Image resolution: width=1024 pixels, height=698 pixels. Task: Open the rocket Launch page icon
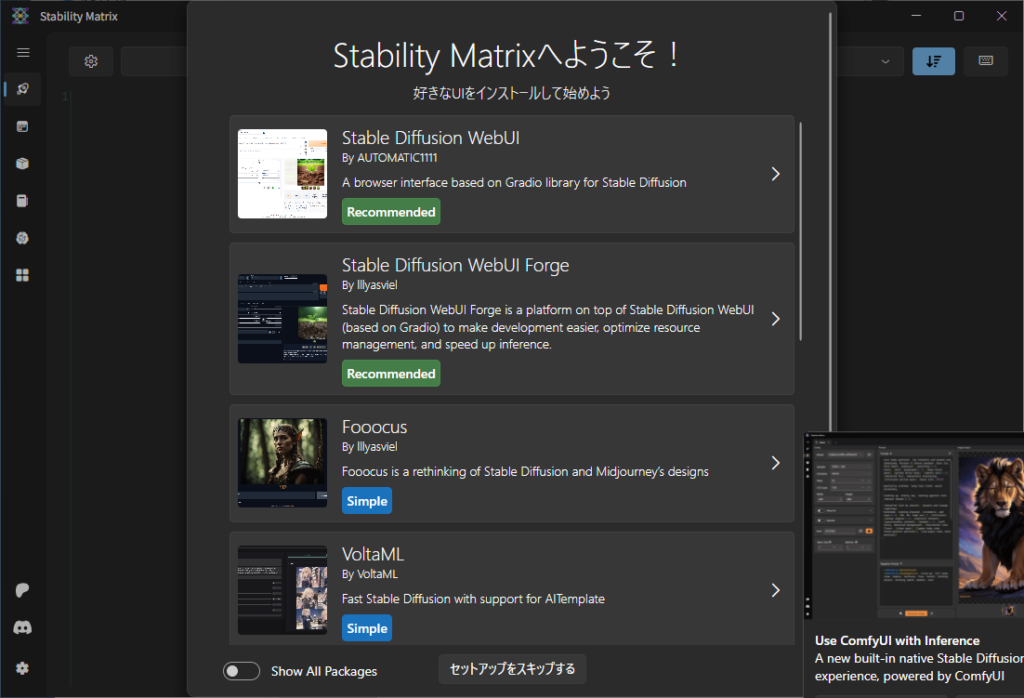(x=23, y=89)
